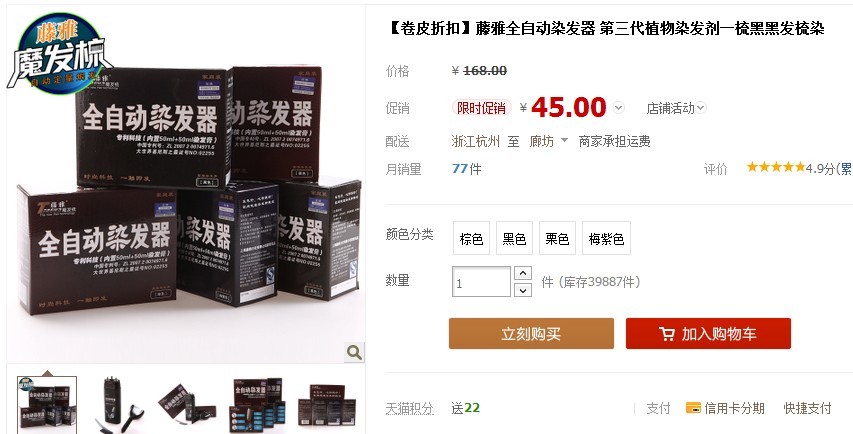The height and width of the screenshot is (434, 853).
Task: Open the 店铺活动 dropdown
Action: pos(676,108)
